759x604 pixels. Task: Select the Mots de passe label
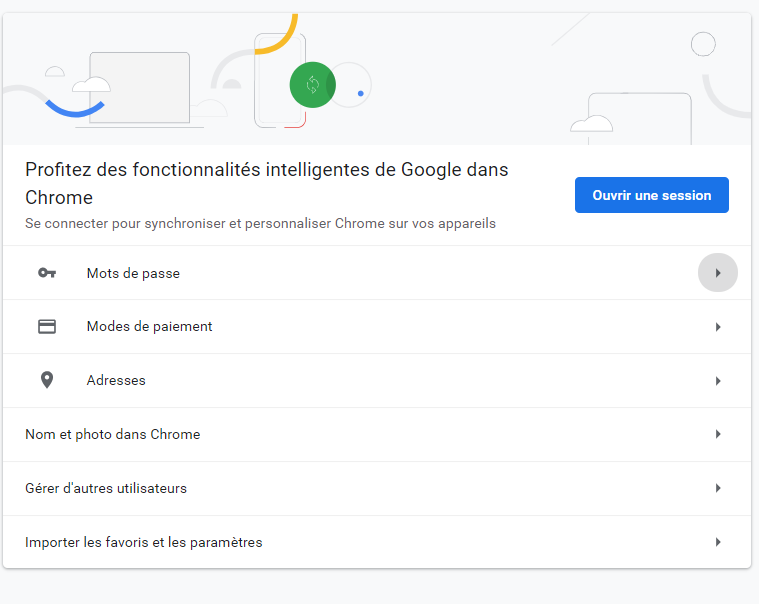point(133,273)
